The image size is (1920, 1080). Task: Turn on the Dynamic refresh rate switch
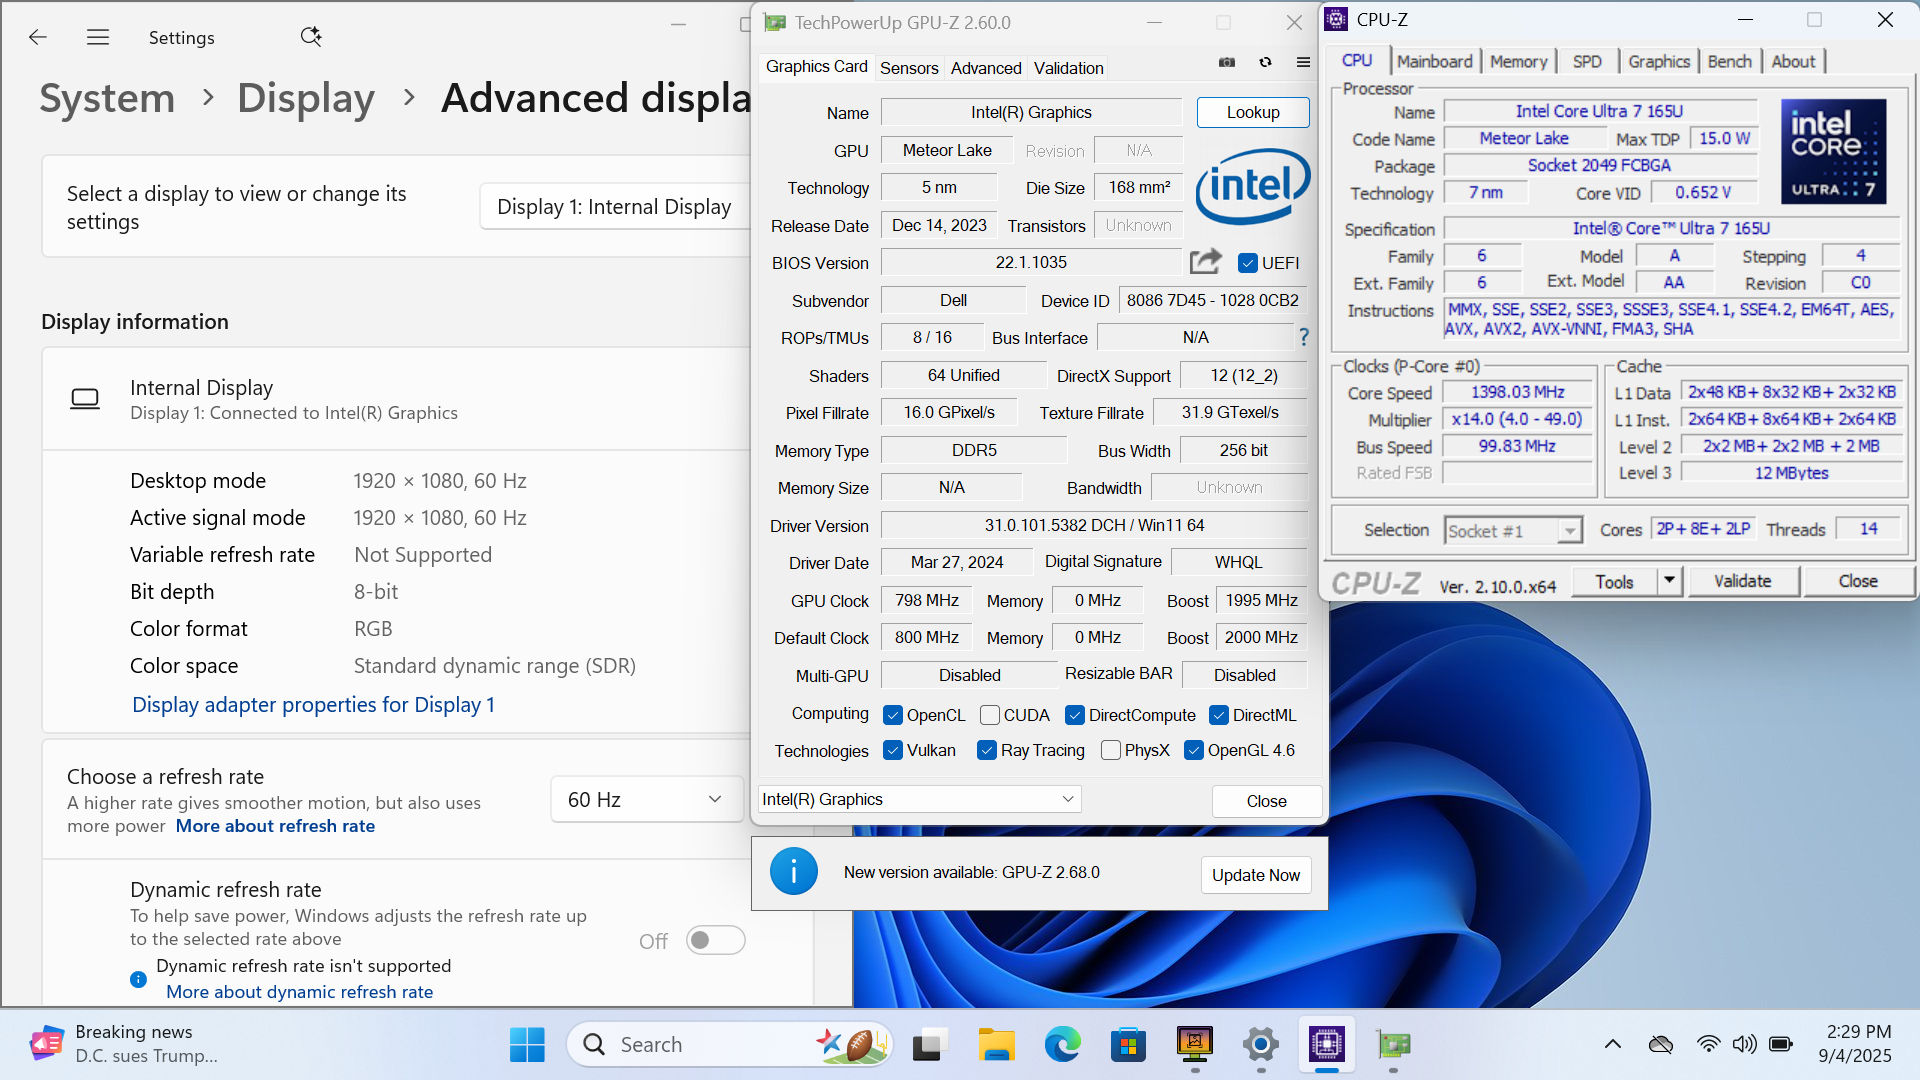[716, 940]
